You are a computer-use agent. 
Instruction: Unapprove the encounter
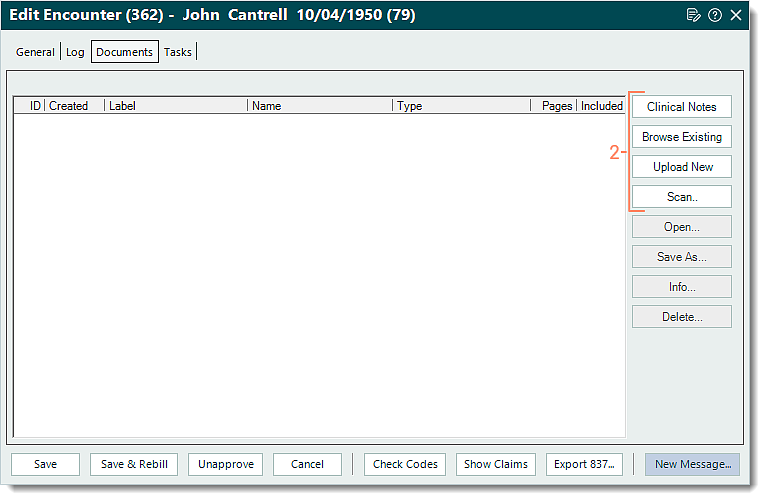(x=225, y=464)
